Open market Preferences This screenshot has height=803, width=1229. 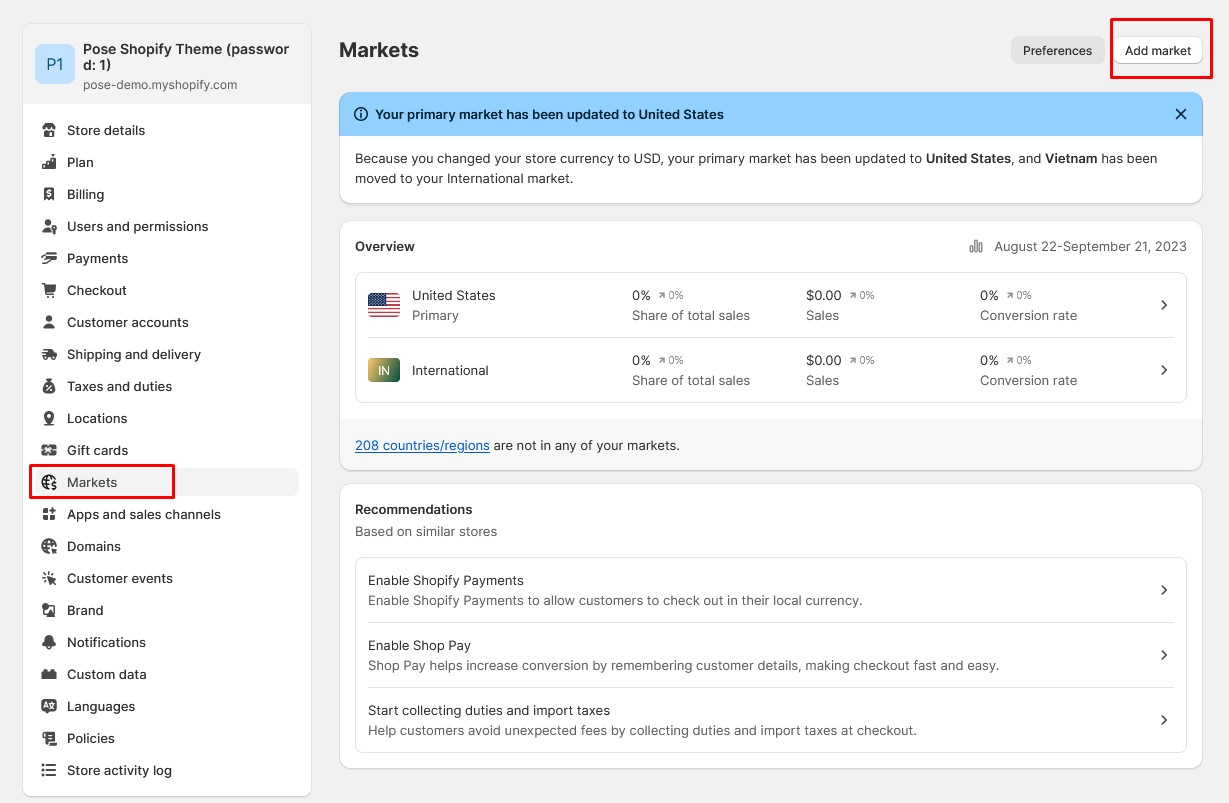1058,50
